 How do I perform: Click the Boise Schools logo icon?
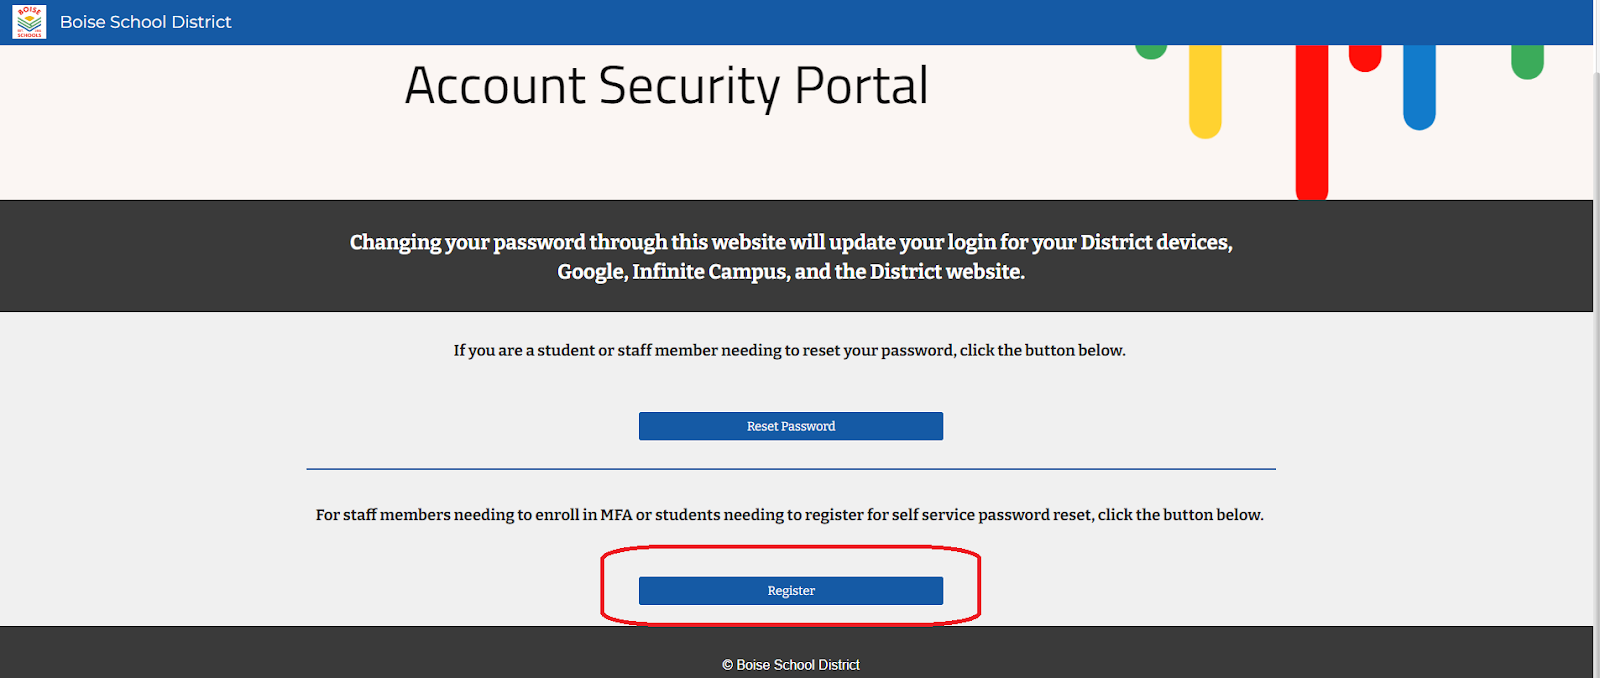[29, 21]
